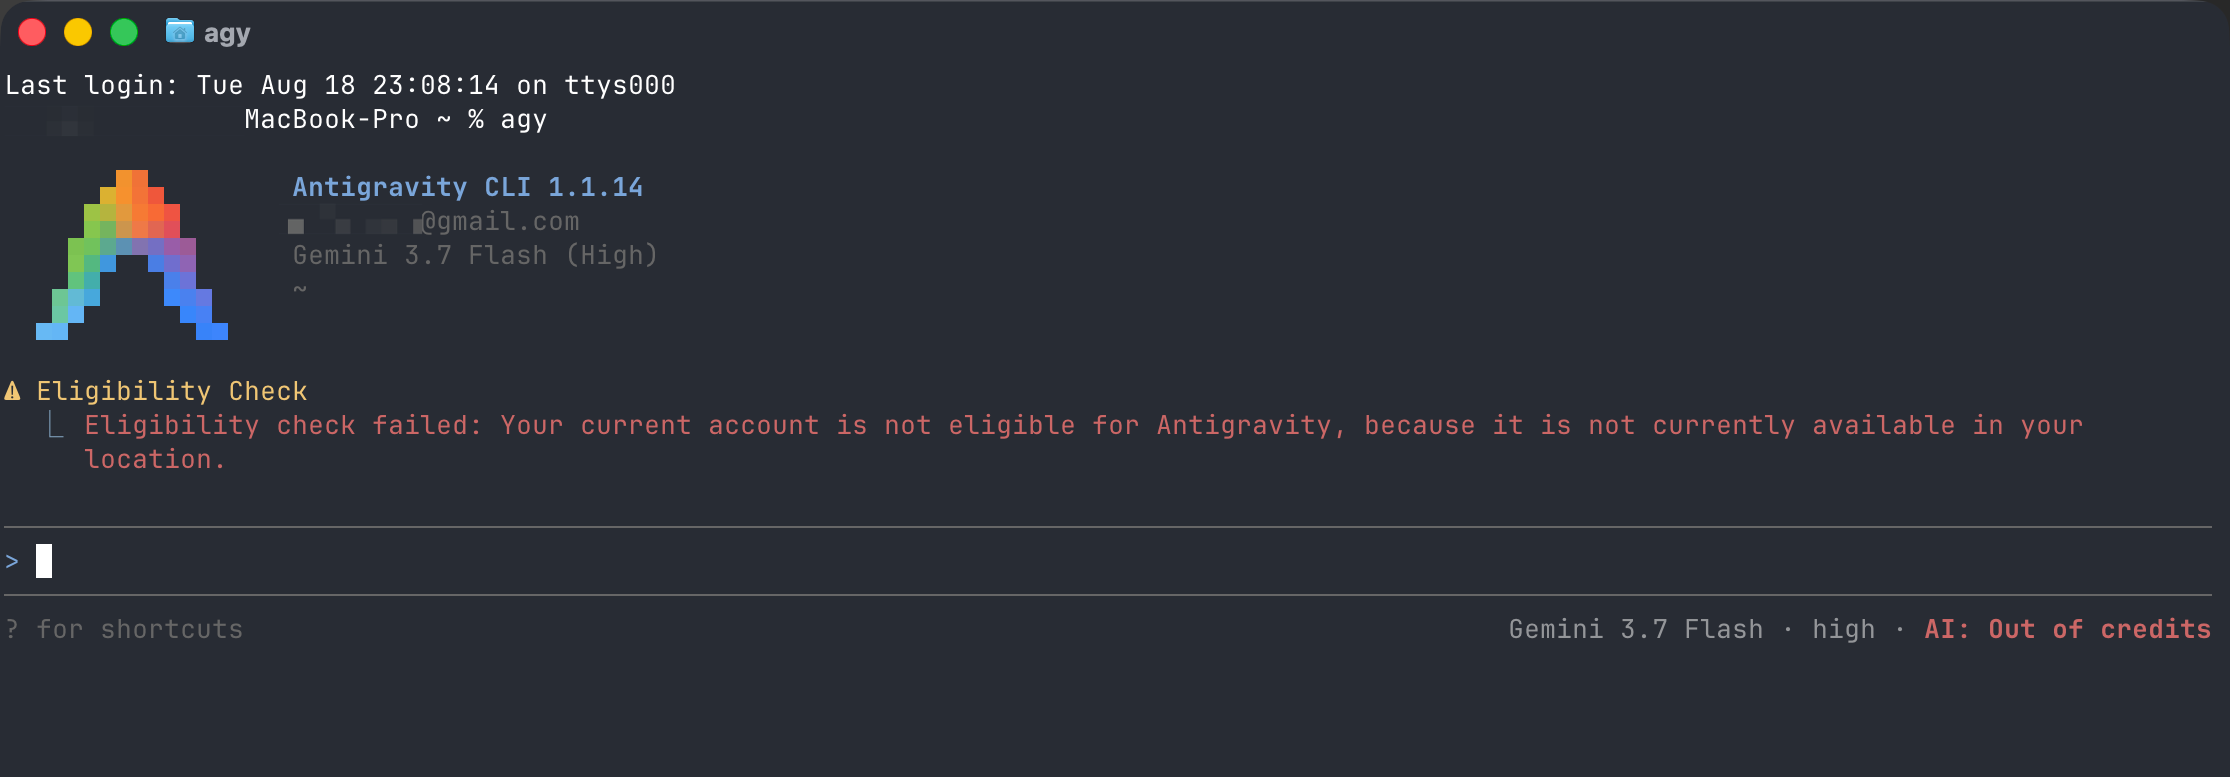Click the yellow minimize window button
This screenshot has height=777, width=2230.
coord(78,32)
